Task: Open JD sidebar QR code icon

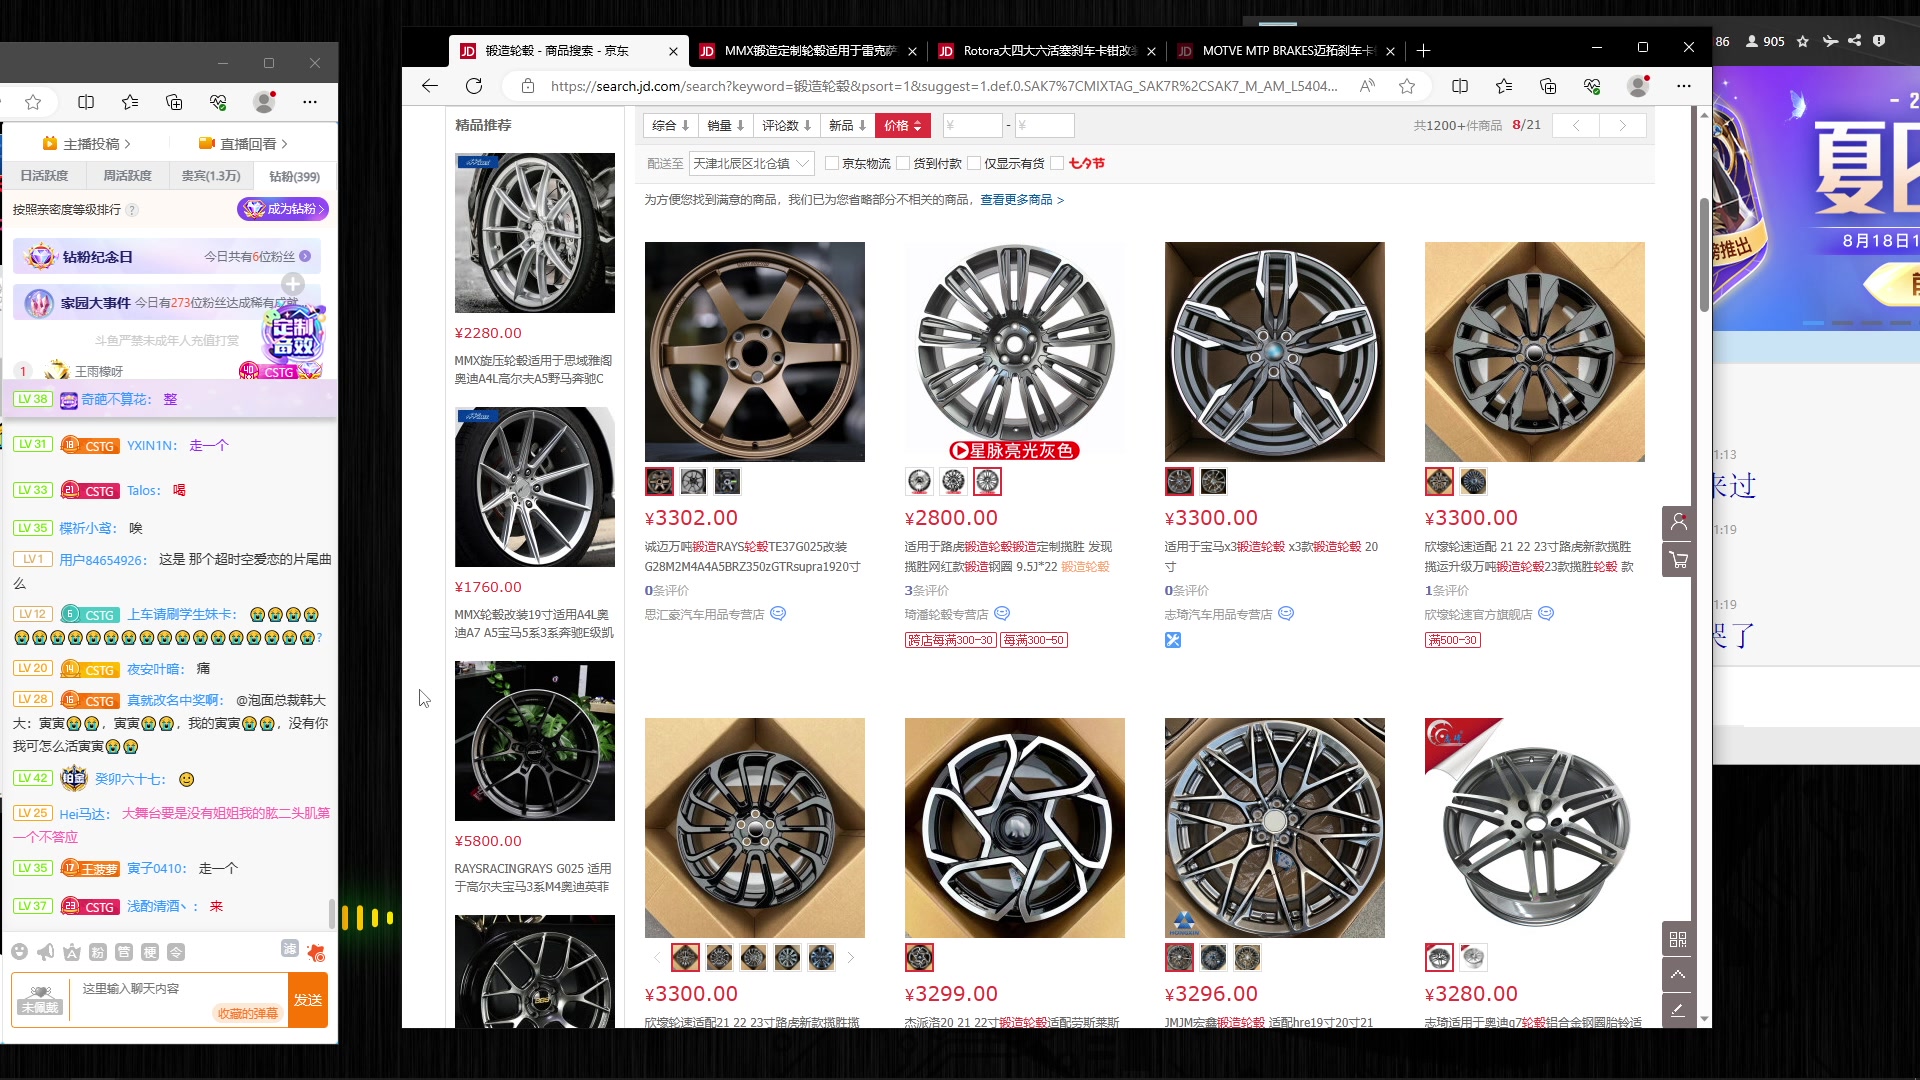Action: [1678, 939]
